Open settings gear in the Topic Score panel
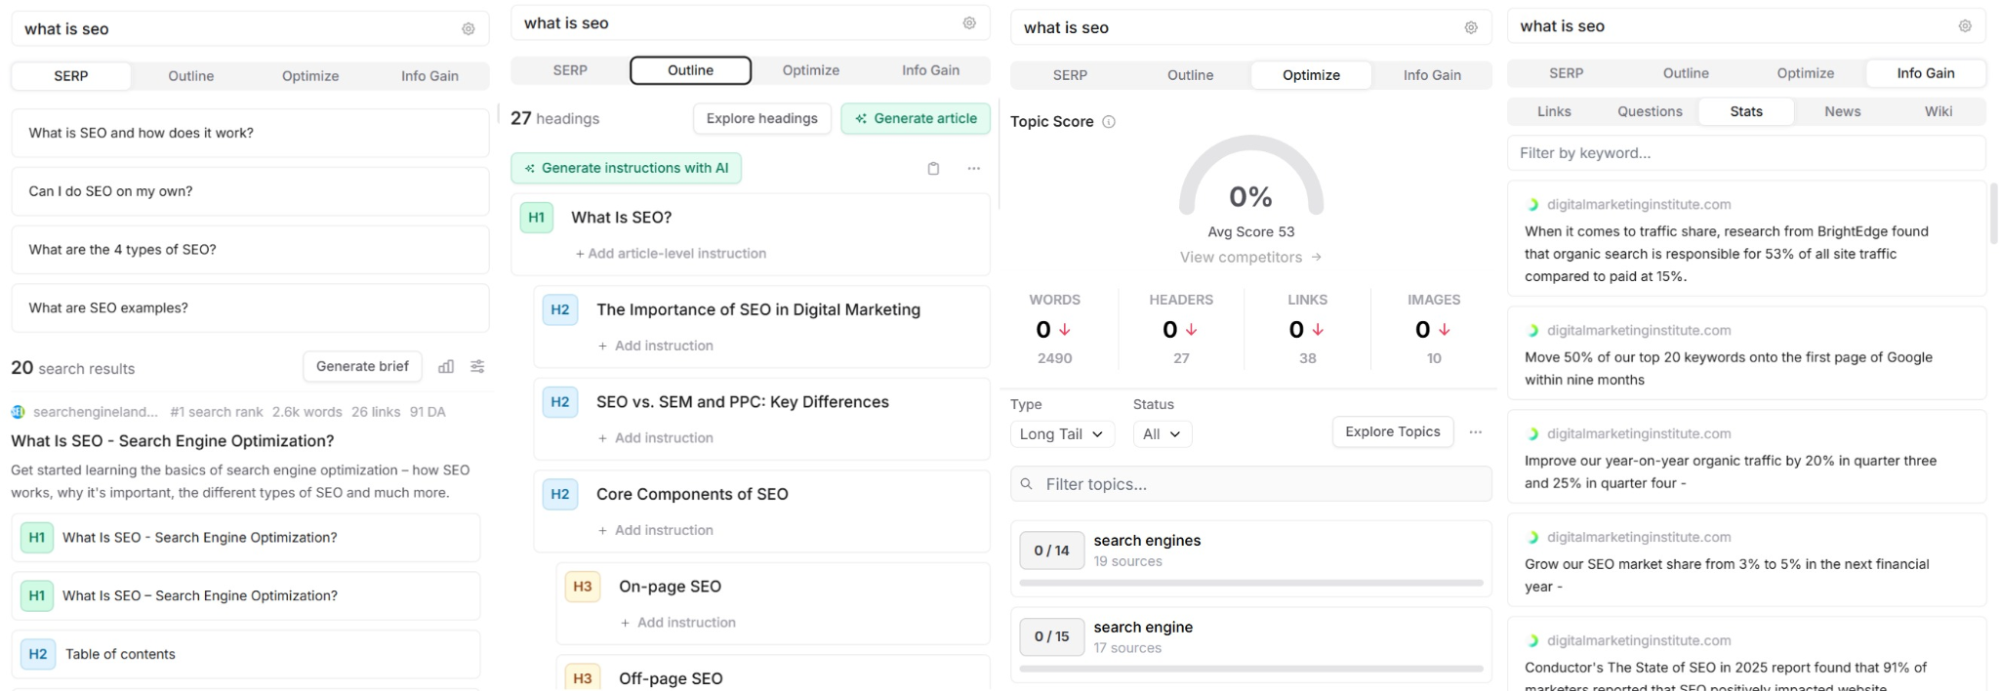The width and height of the screenshot is (1999, 692). click(x=1471, y=28)
